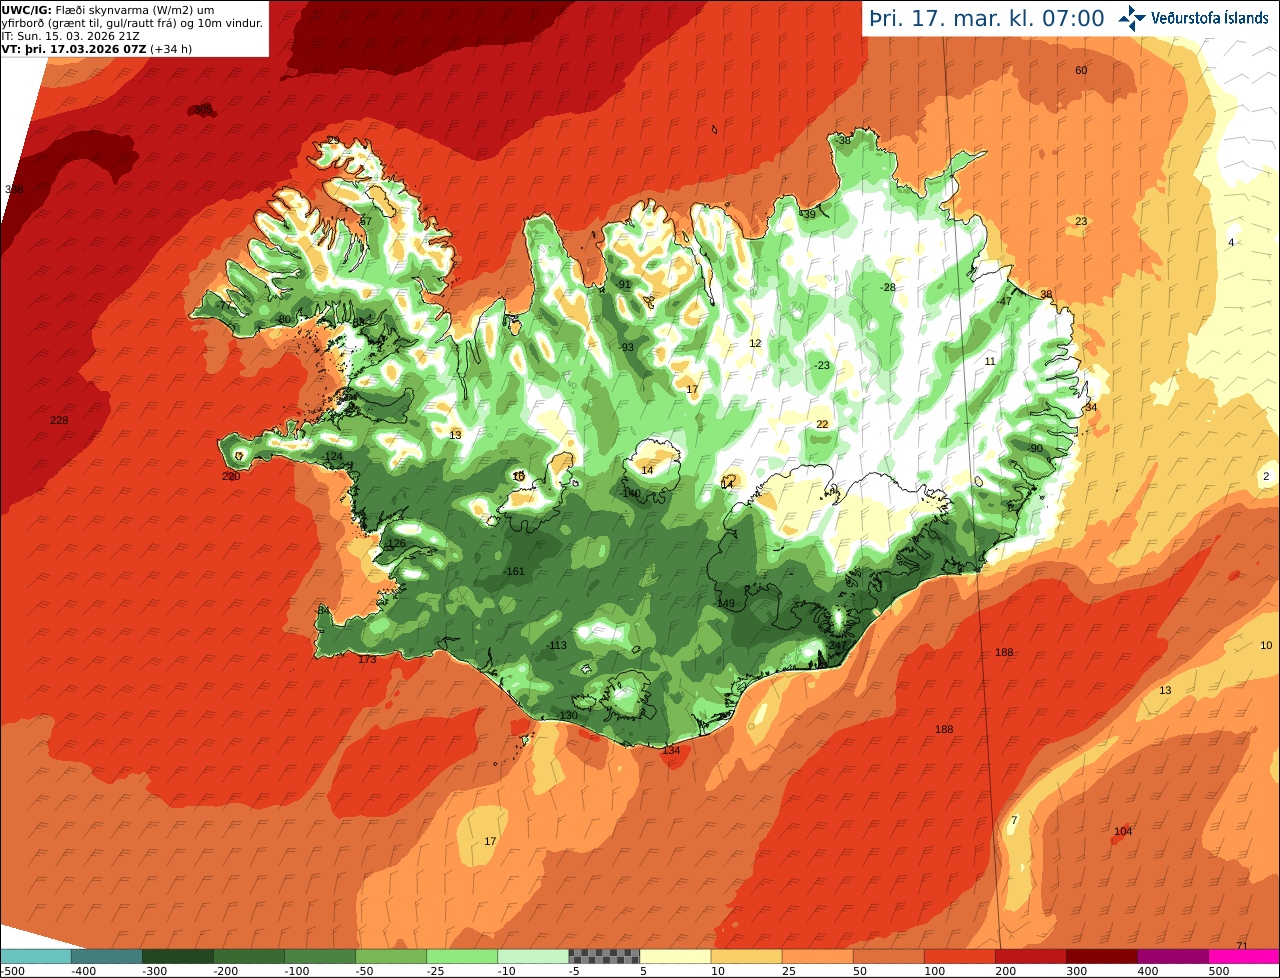This screenshot has height=978, width=1280.
Task: Click the 57 value in the Westfjords
Action: [366, 221]
